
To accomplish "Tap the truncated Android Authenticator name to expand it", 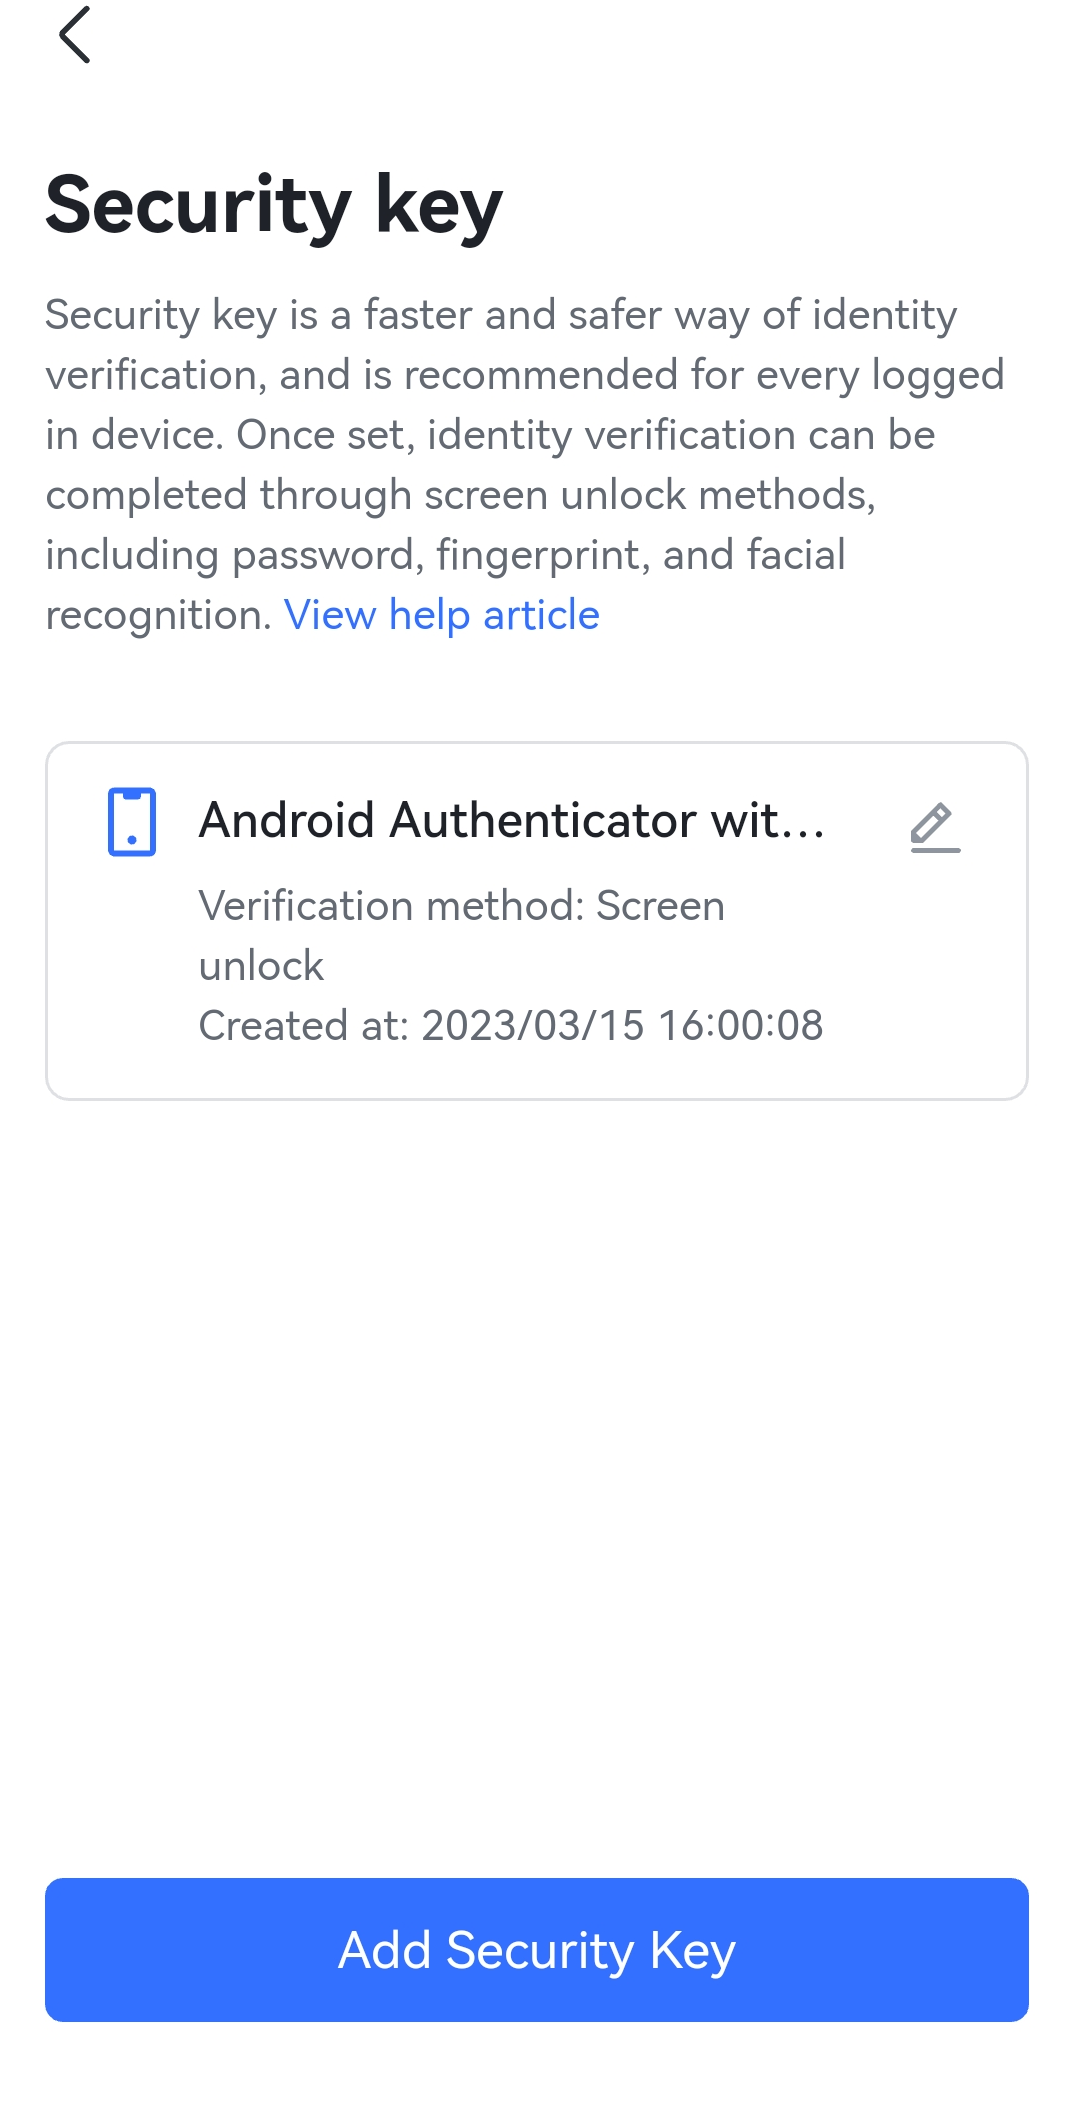I will tap(513, 820).
